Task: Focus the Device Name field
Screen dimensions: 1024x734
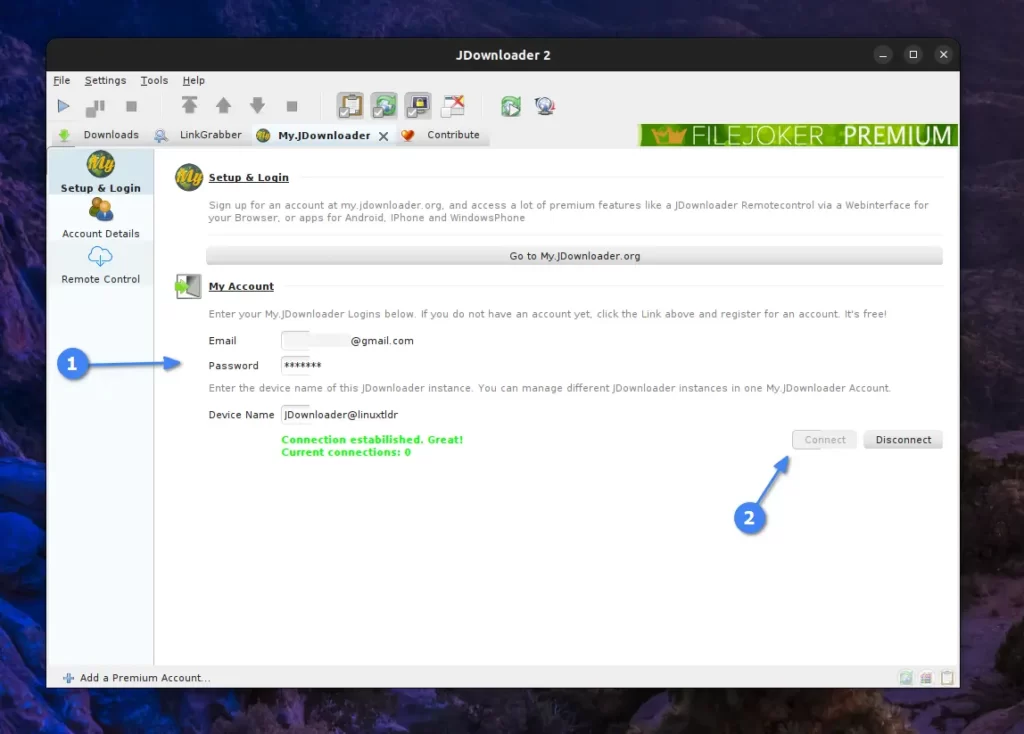Action: coord(340,415)
